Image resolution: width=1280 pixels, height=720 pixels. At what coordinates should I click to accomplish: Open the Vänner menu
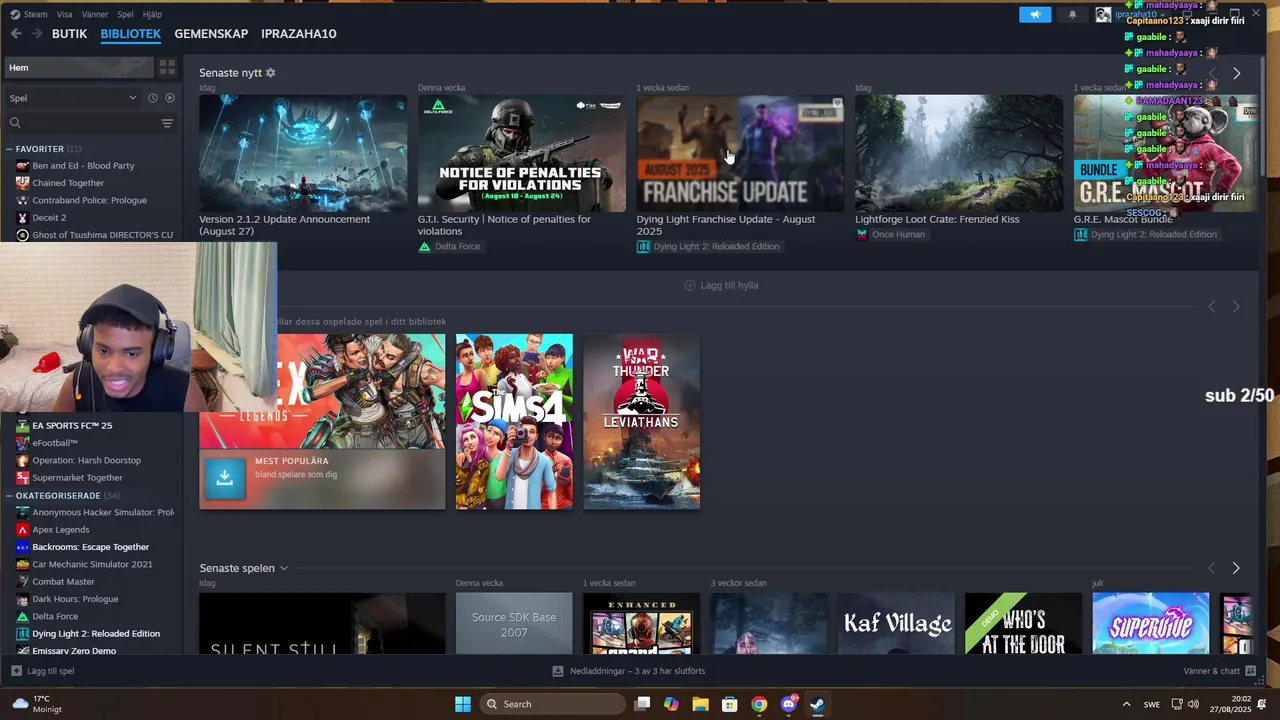click(95, 14)
